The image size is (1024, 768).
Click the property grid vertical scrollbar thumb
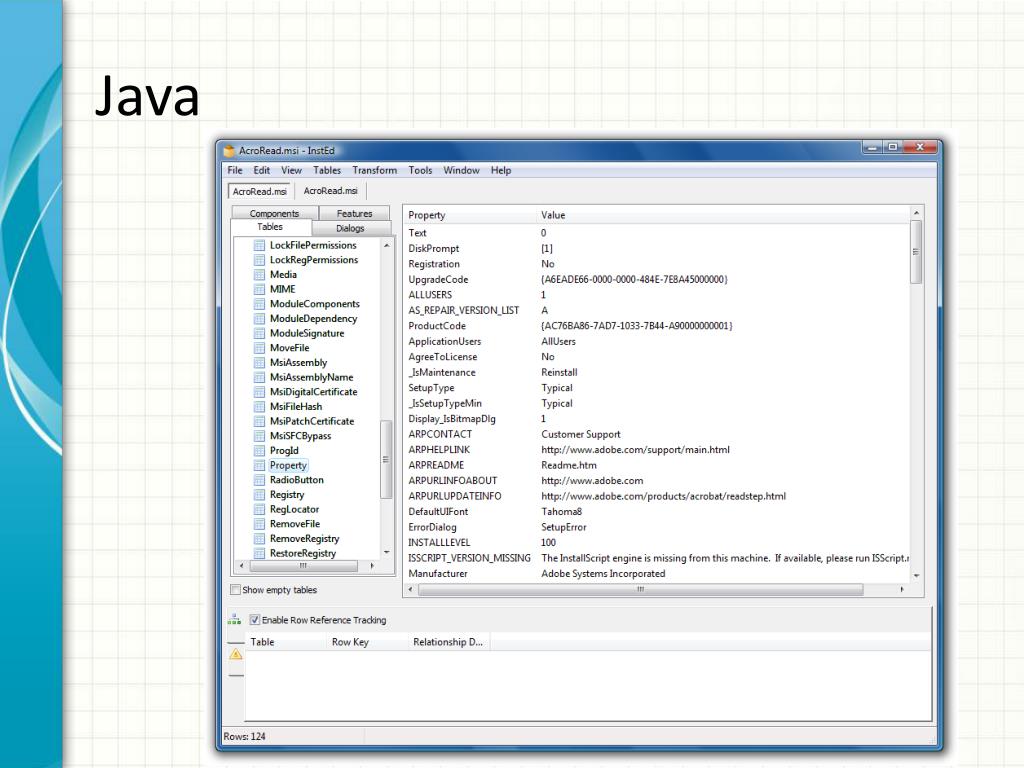click(x=916, y=252)
